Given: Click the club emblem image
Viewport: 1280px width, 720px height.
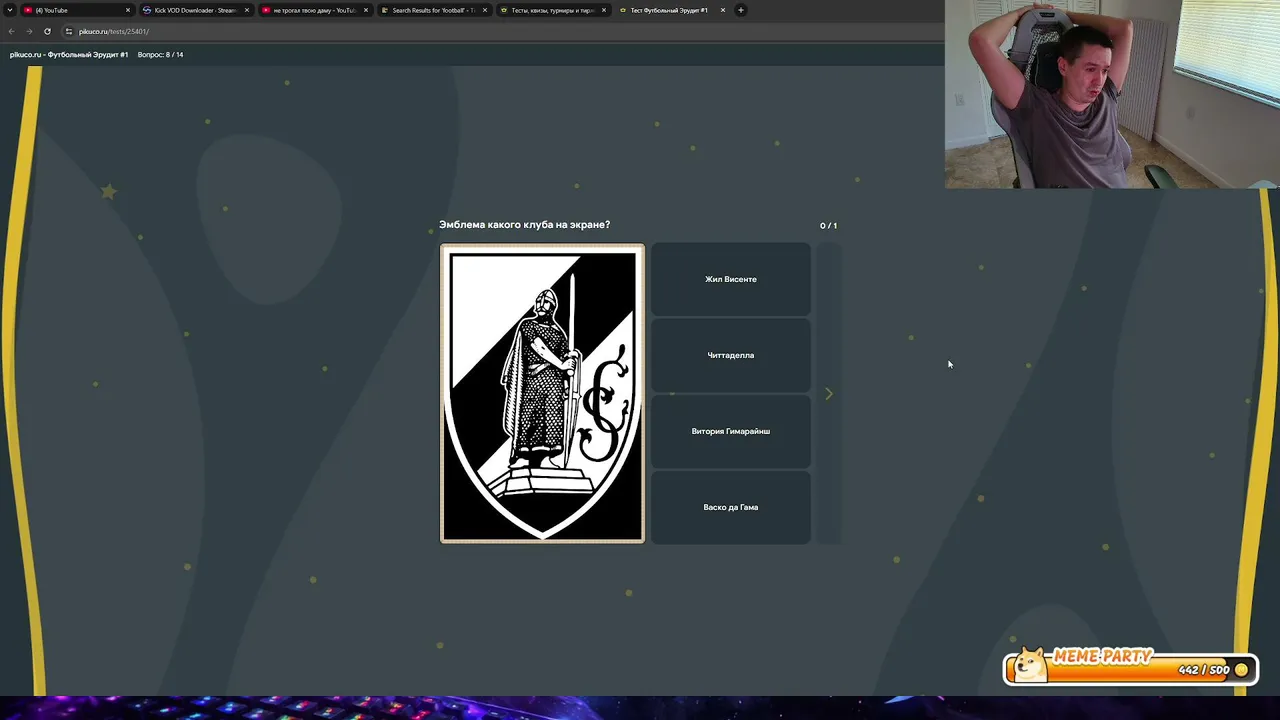Looking at the screenshot, I should [543, 394].
